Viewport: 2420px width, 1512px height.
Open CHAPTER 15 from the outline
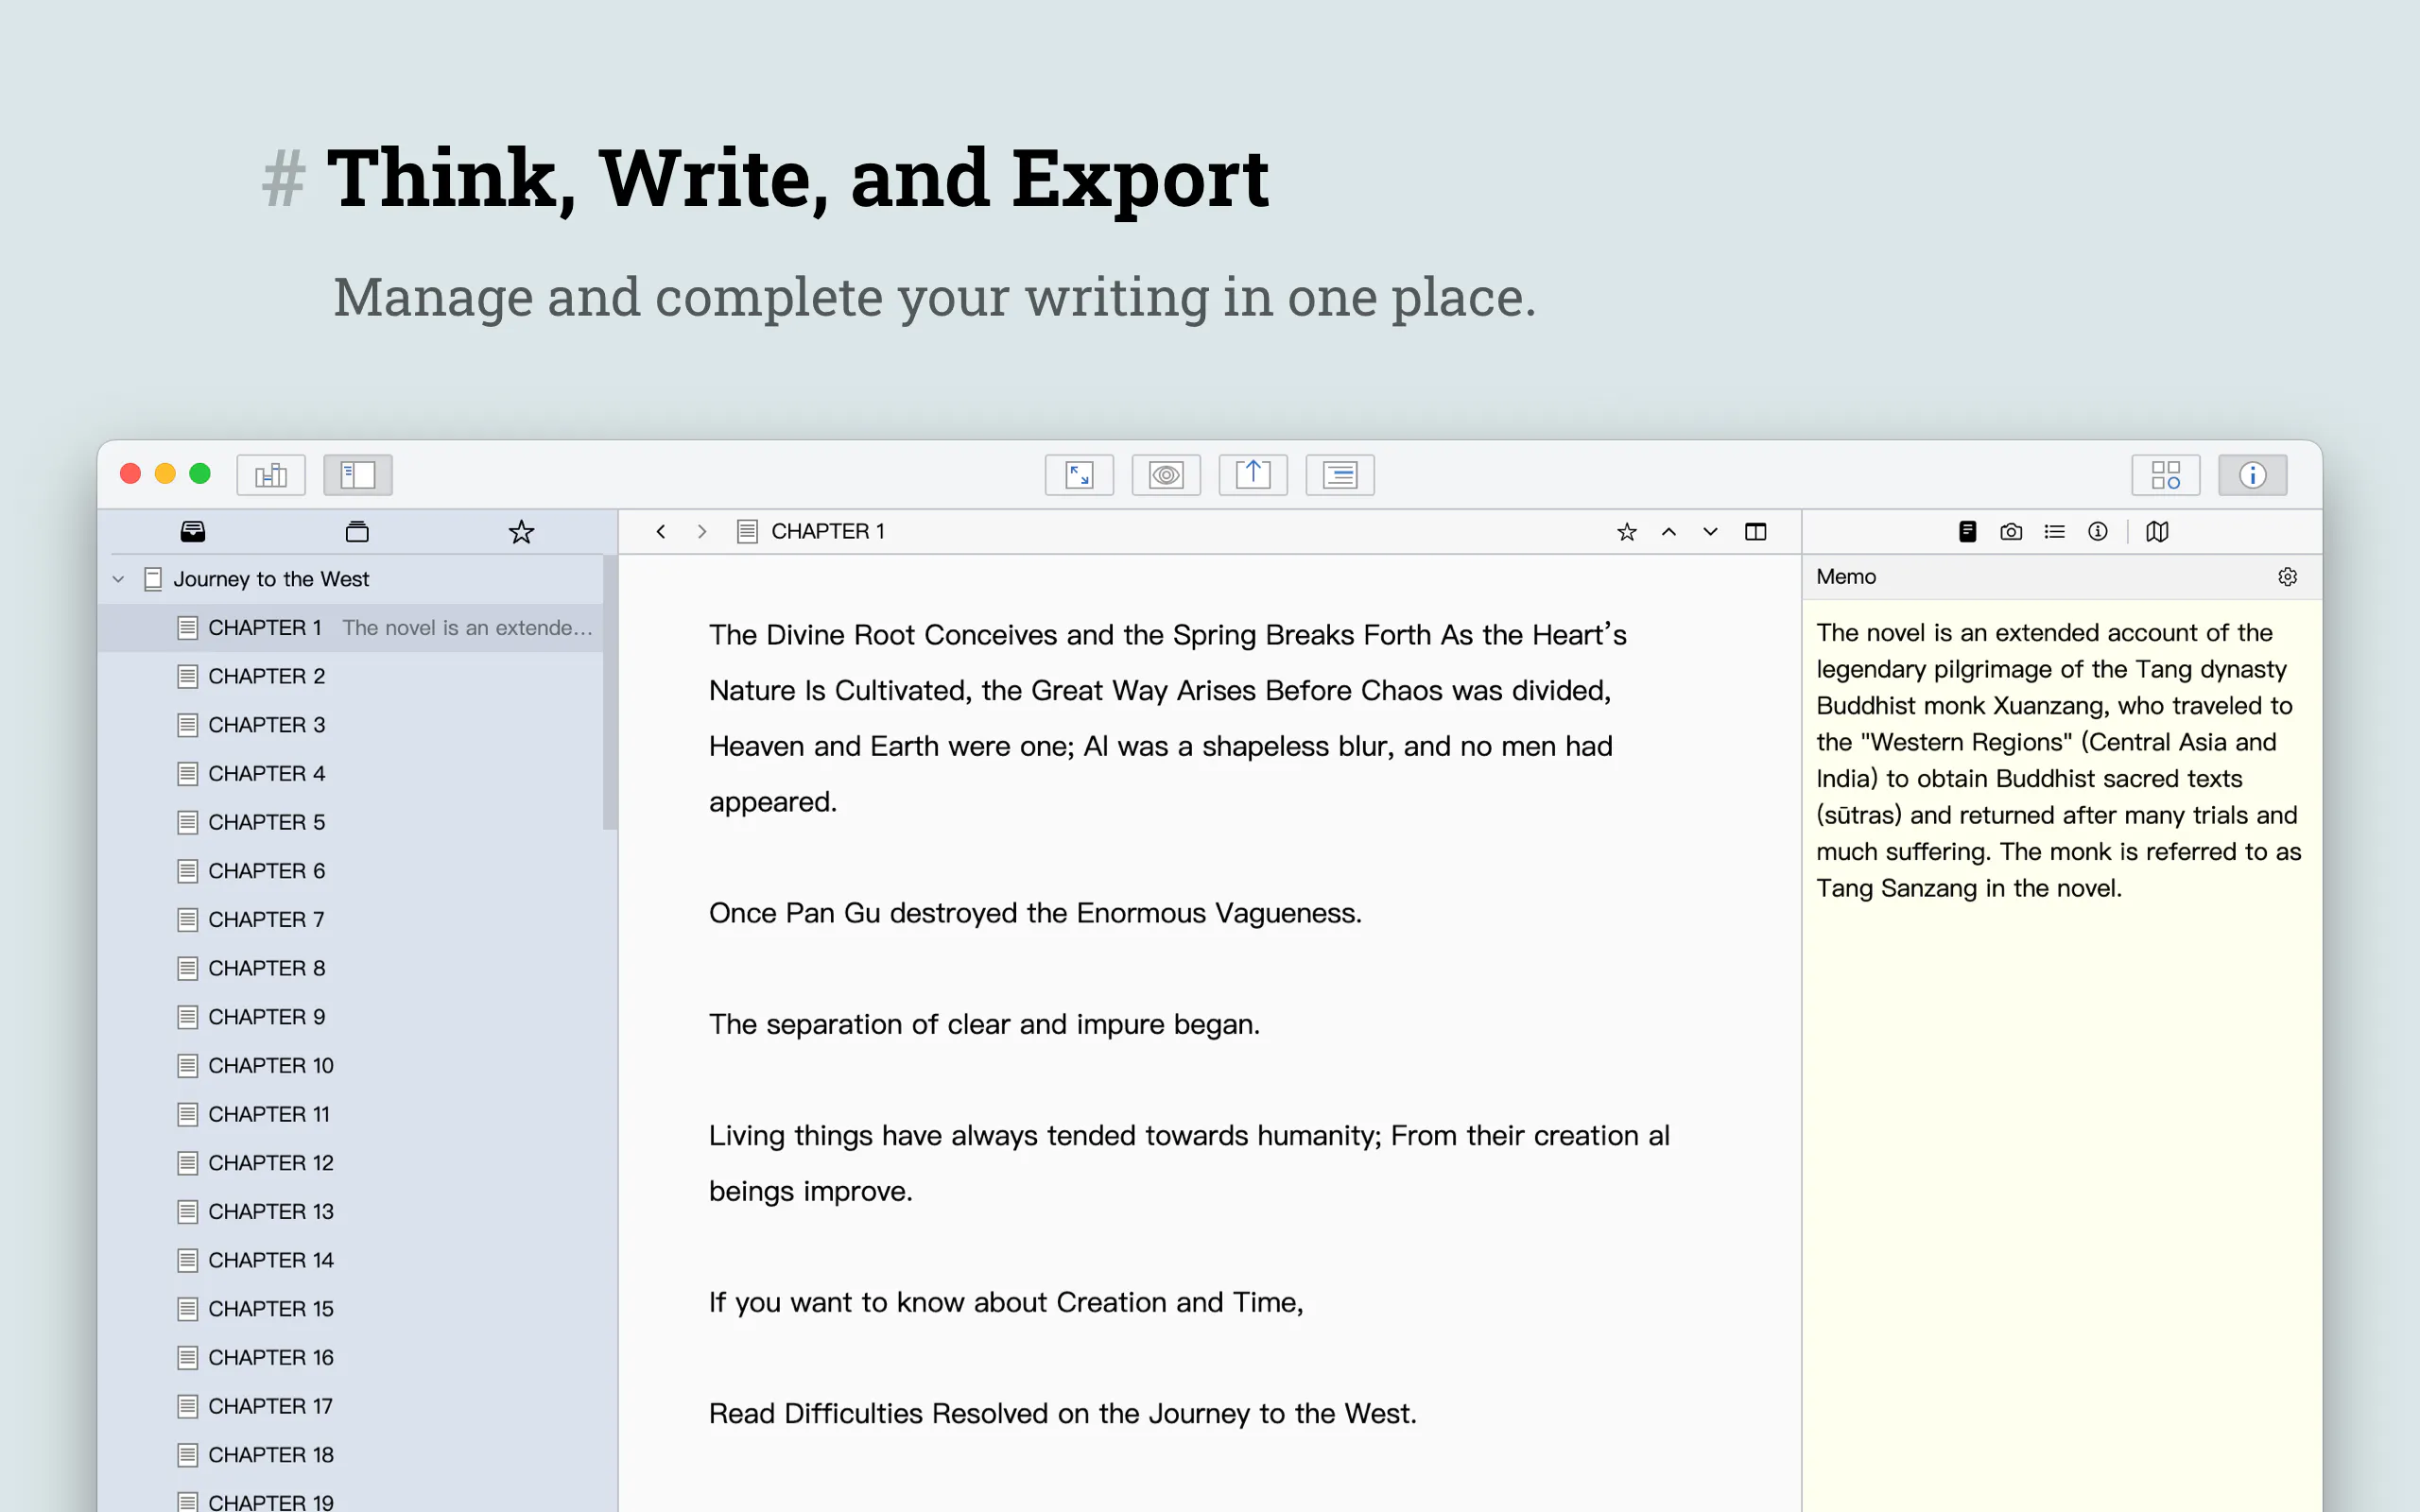(351, 1309)
